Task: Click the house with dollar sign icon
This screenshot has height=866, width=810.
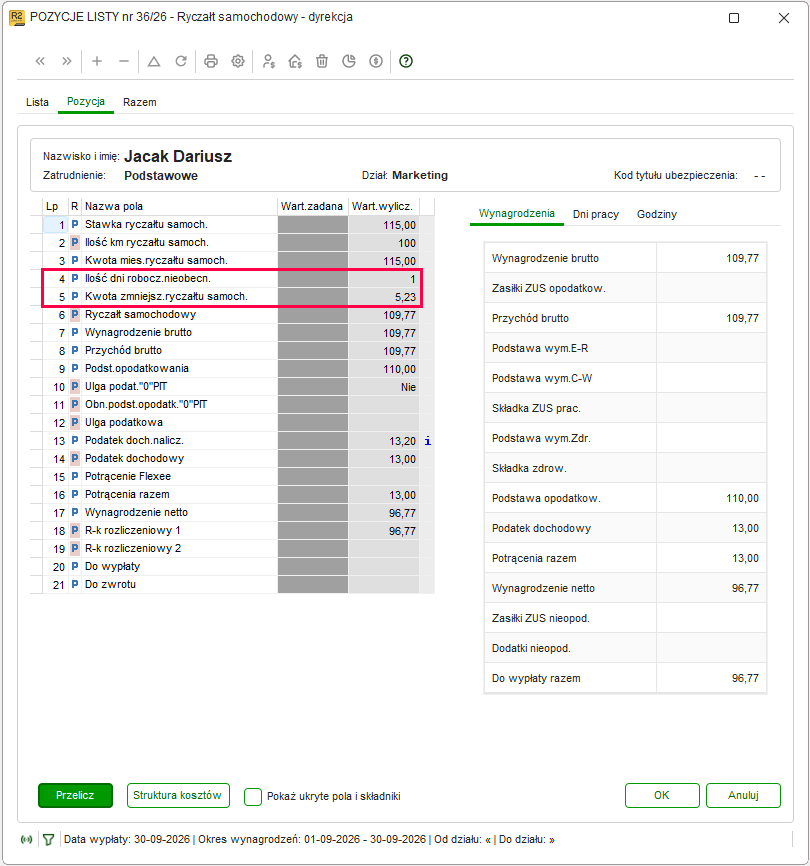Action: [295, 61]
